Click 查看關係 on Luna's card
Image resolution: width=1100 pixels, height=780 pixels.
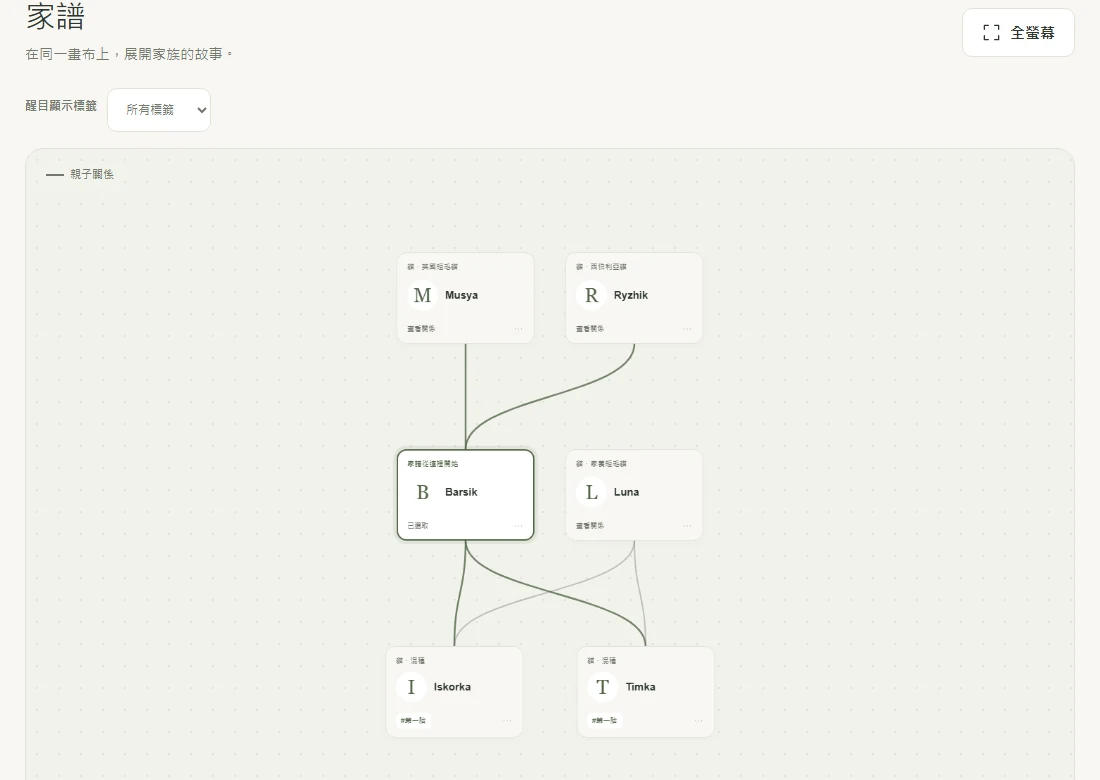click(x=590, y=525)
